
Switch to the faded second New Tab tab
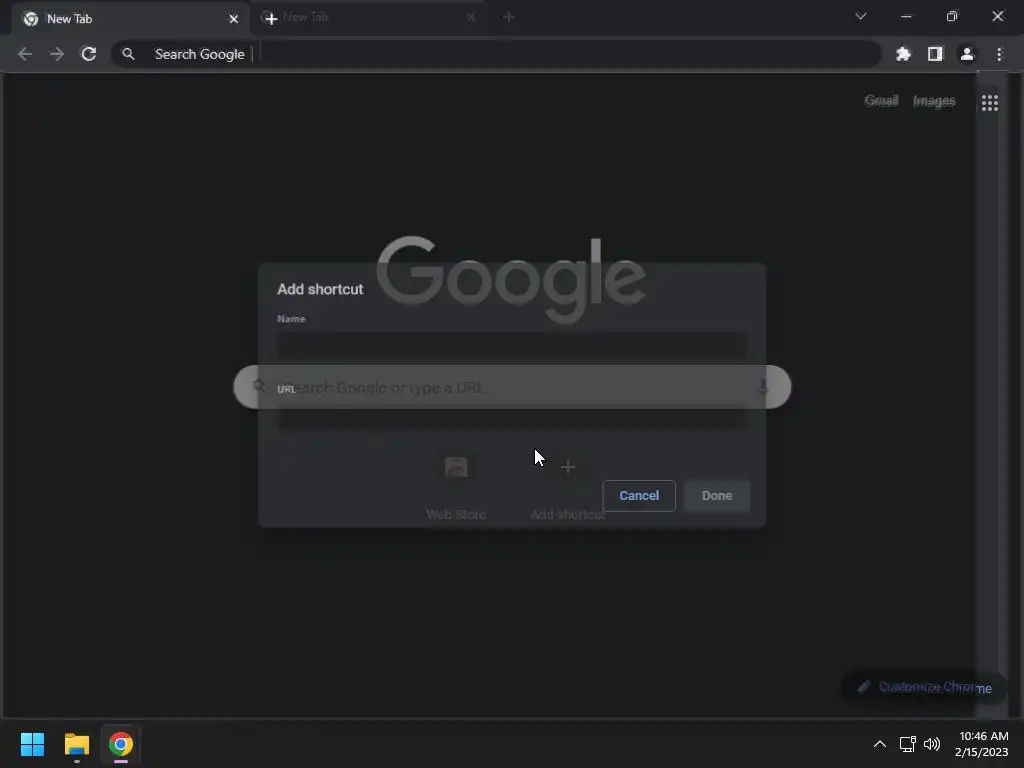pyautogui.click(x=370, y=18)
